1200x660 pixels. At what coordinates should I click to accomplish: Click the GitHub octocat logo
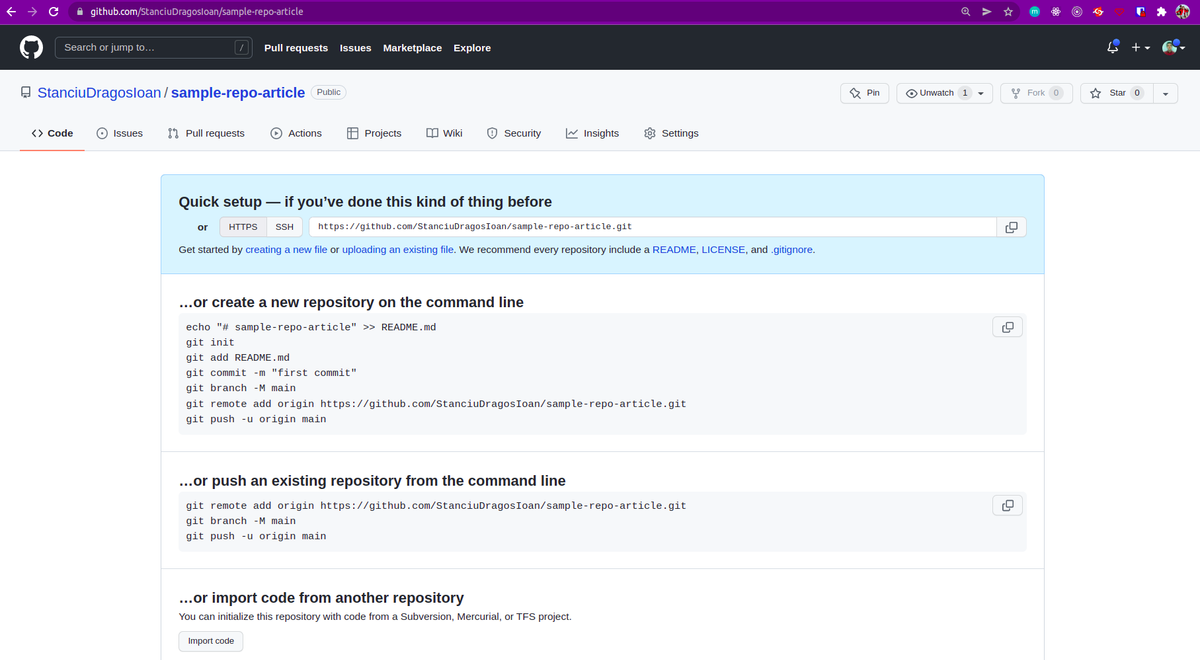point(30,47)
